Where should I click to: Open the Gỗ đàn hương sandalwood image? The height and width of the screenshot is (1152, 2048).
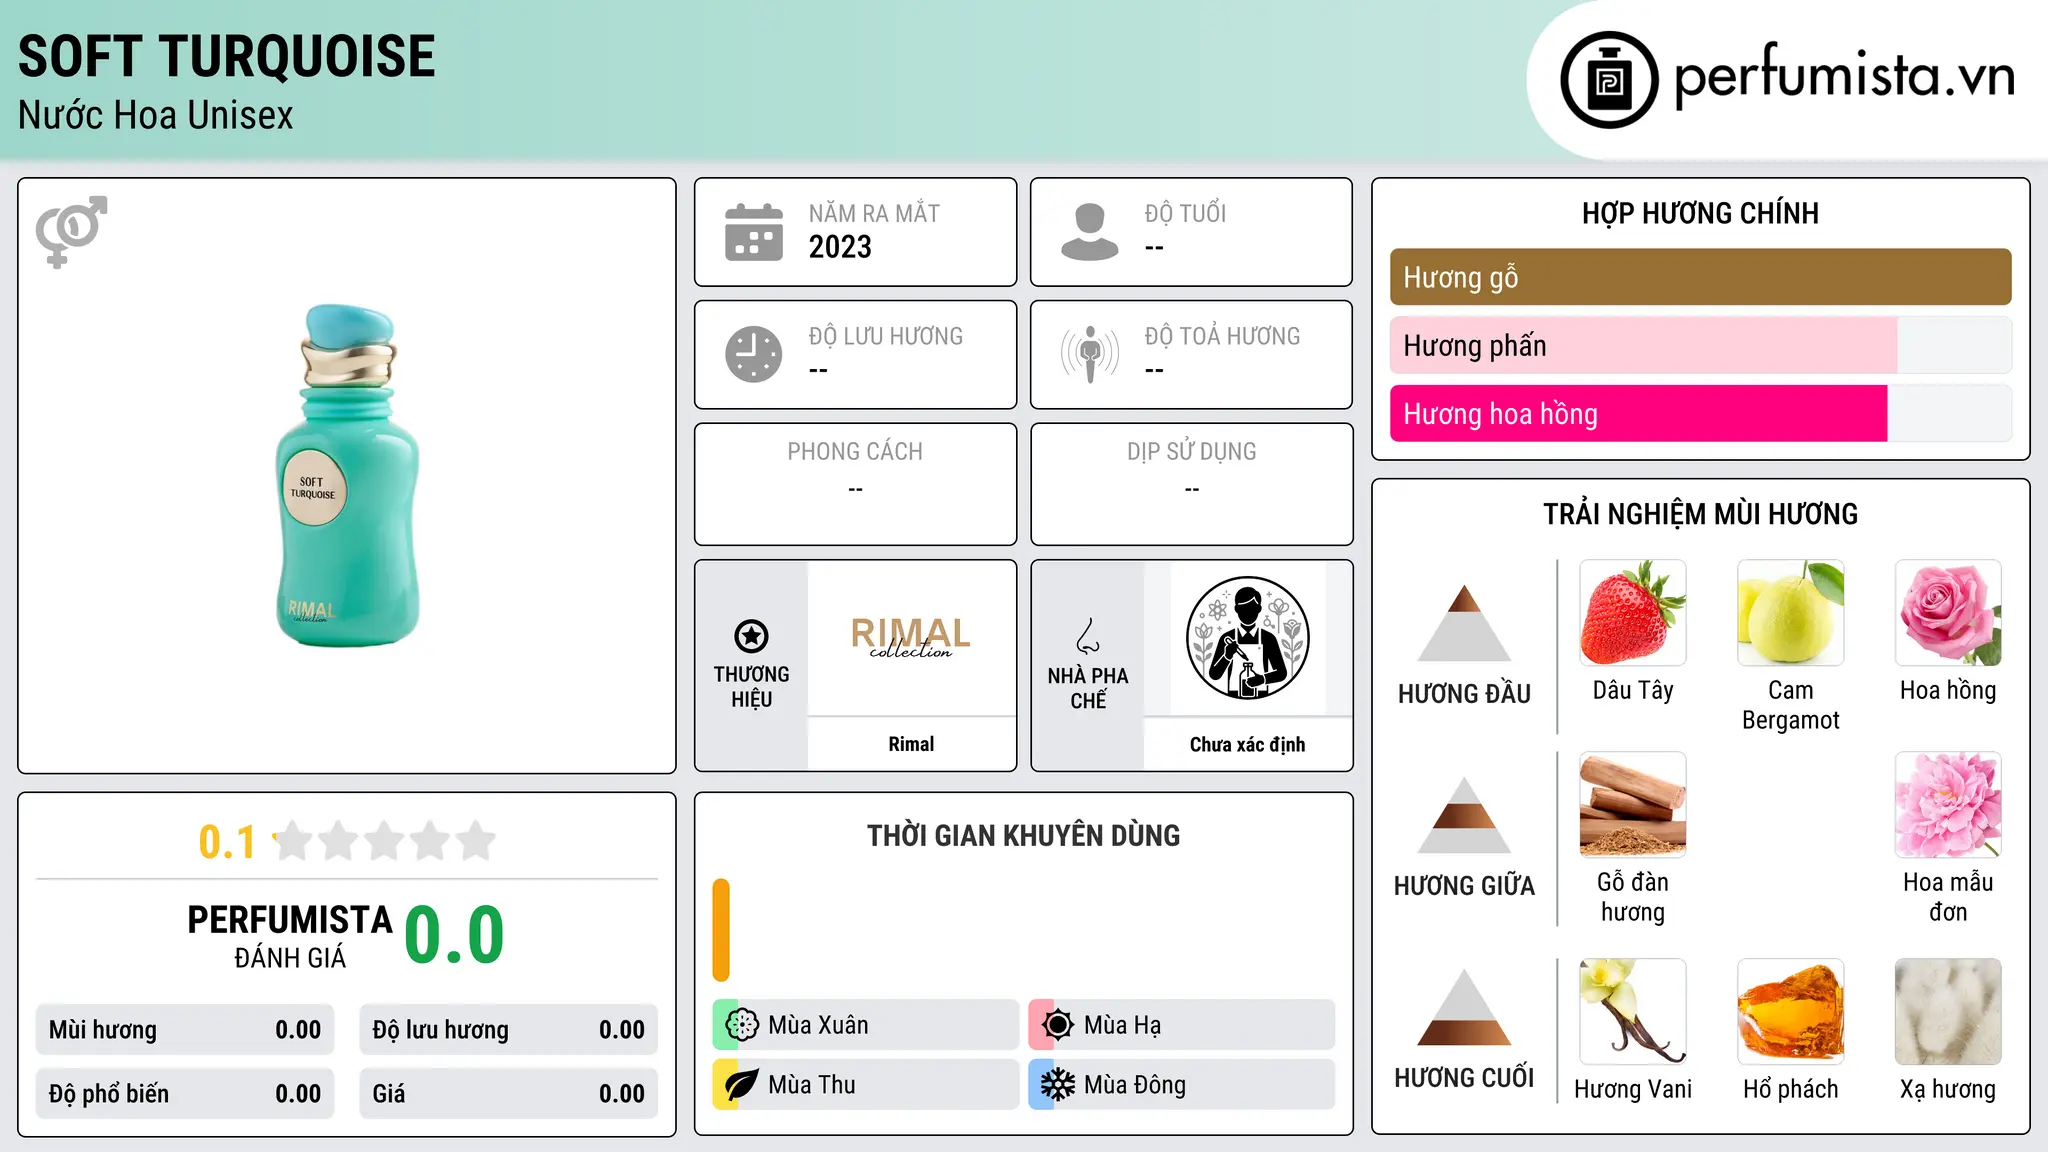pos(1633,805)
